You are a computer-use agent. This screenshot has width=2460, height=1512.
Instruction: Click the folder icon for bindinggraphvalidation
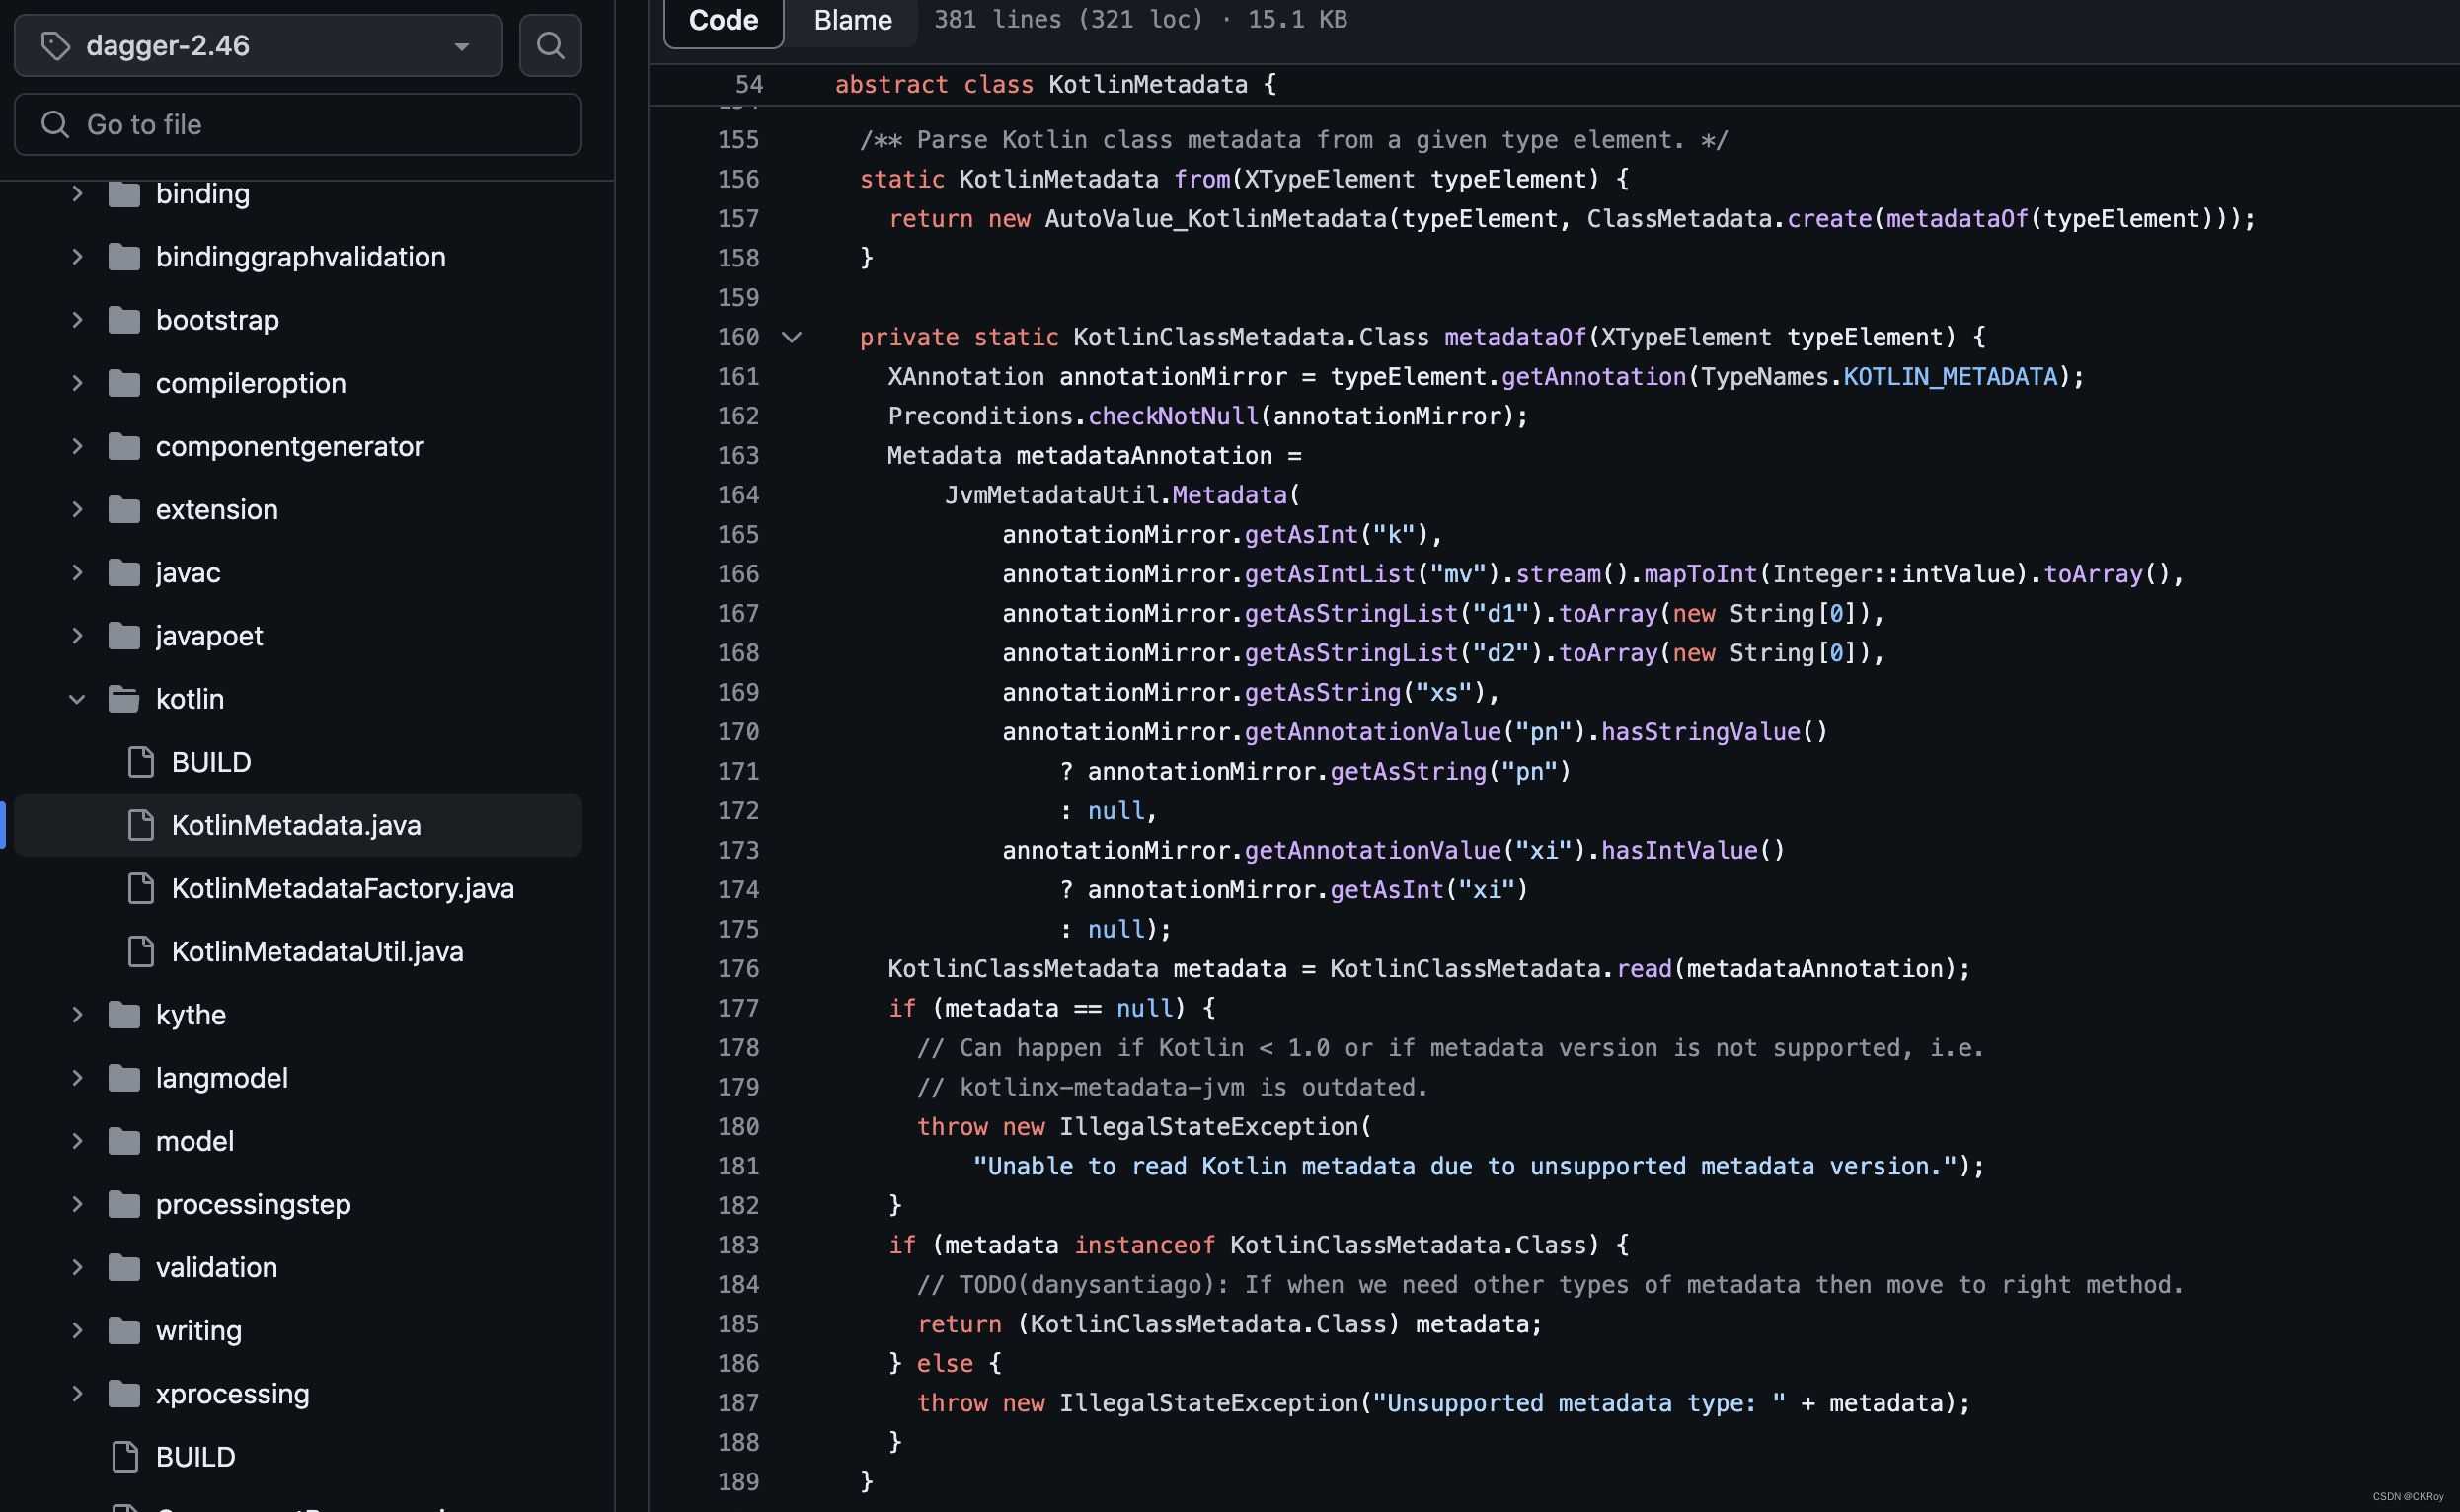(x=122, y=256)
